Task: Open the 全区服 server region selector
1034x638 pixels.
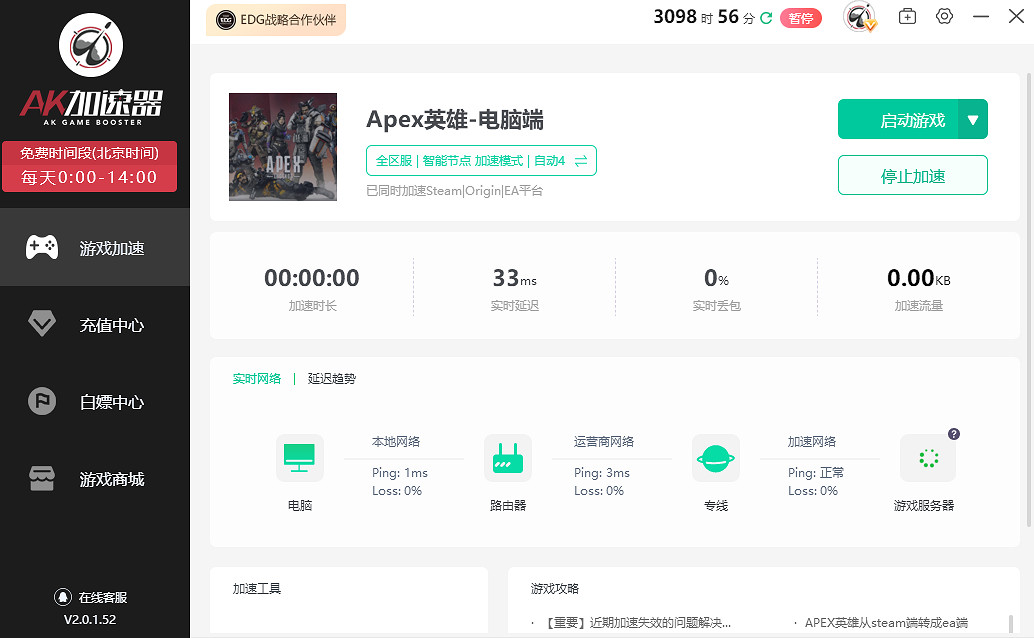Action: tap(393, 160)
